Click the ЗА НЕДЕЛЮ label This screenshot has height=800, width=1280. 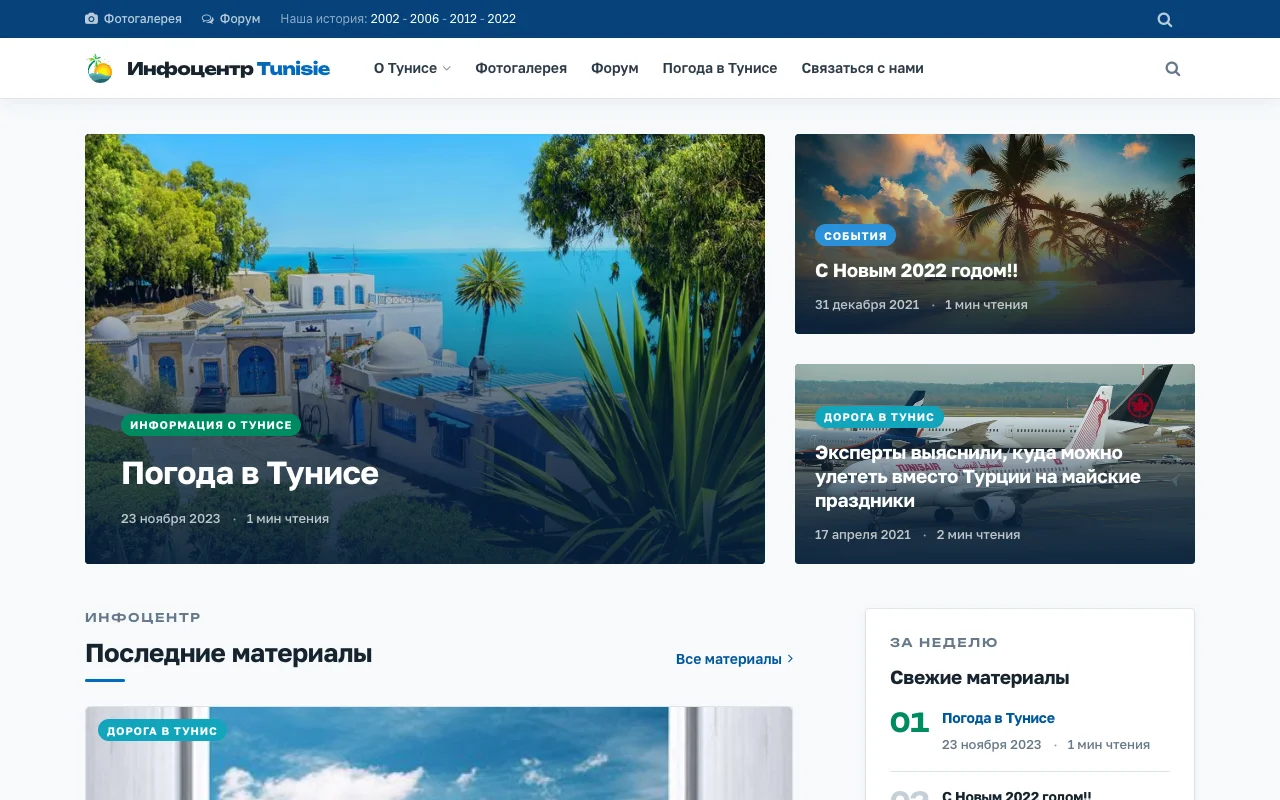tap(944, 643)
